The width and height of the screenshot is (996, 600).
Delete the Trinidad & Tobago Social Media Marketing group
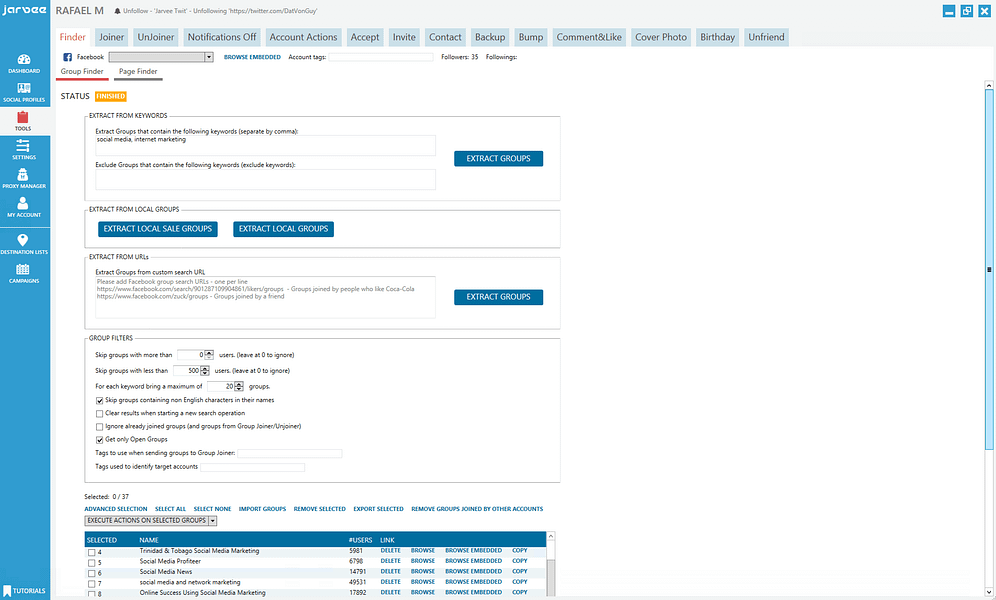pos(391,551)
